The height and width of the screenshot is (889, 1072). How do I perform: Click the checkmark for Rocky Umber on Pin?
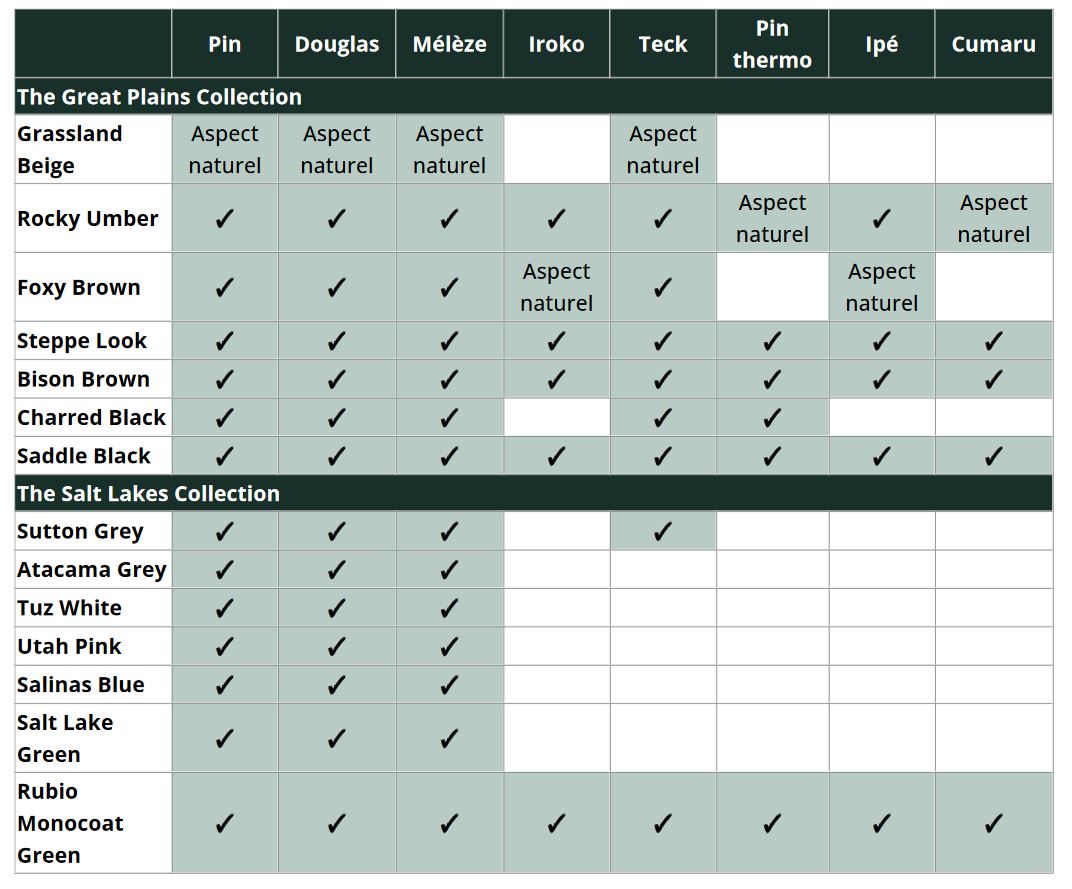point(224,219)
